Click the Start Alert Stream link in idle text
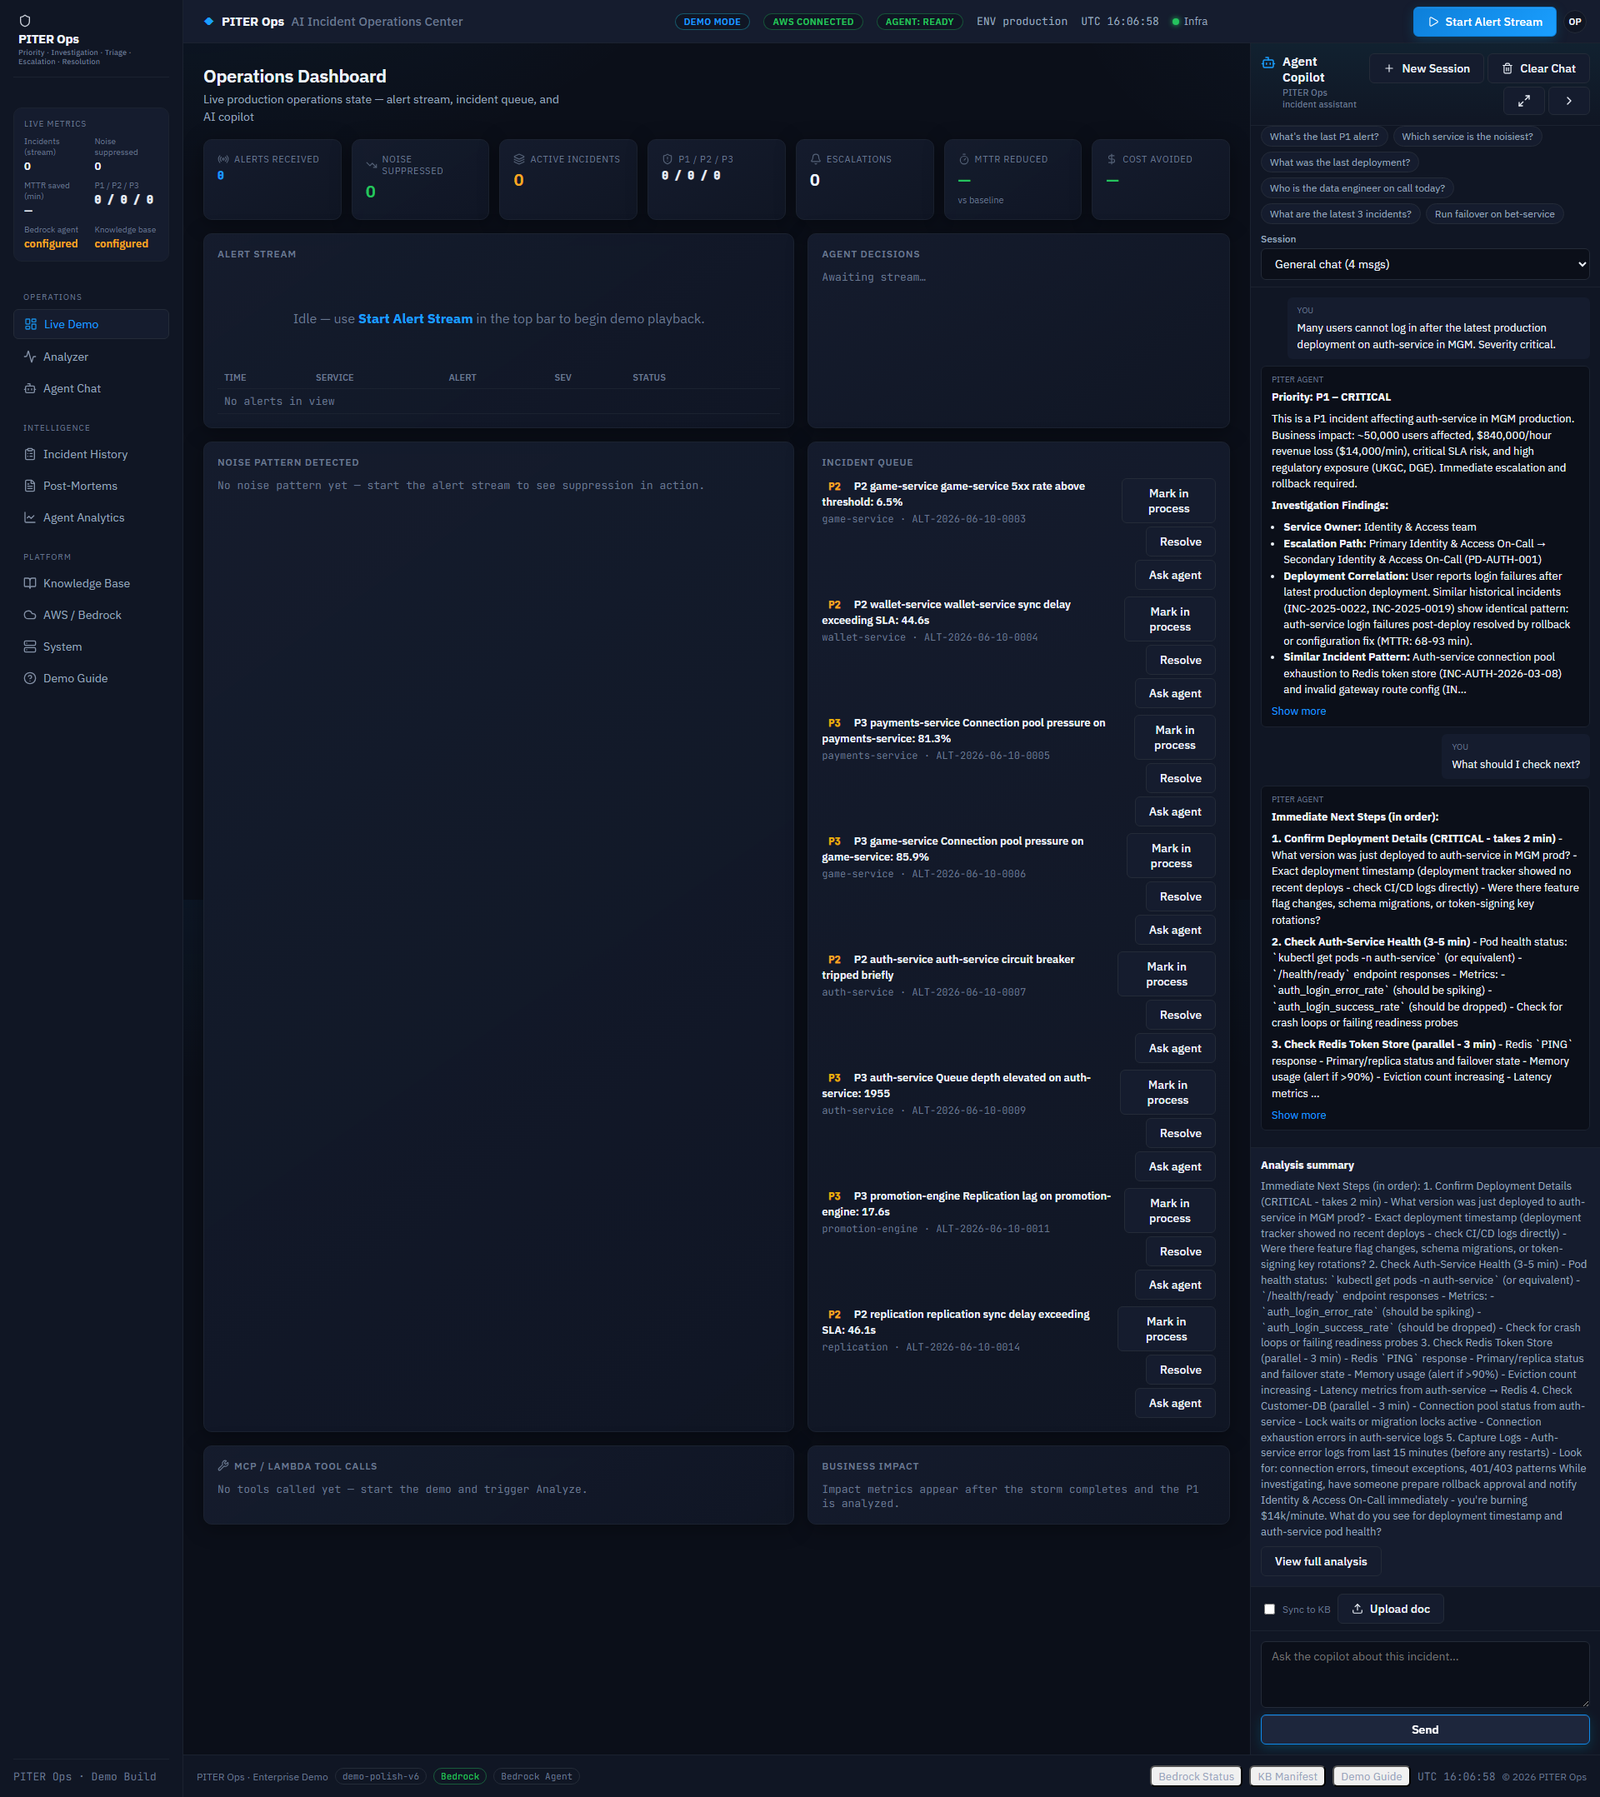Viewport: 1600px width, 1797px height. coord(415,319)
